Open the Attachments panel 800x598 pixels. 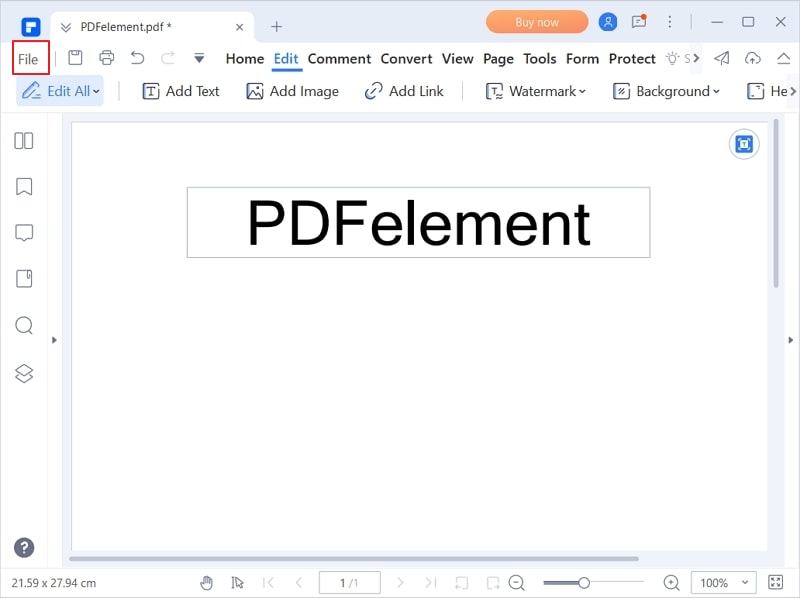pos(24,279)
